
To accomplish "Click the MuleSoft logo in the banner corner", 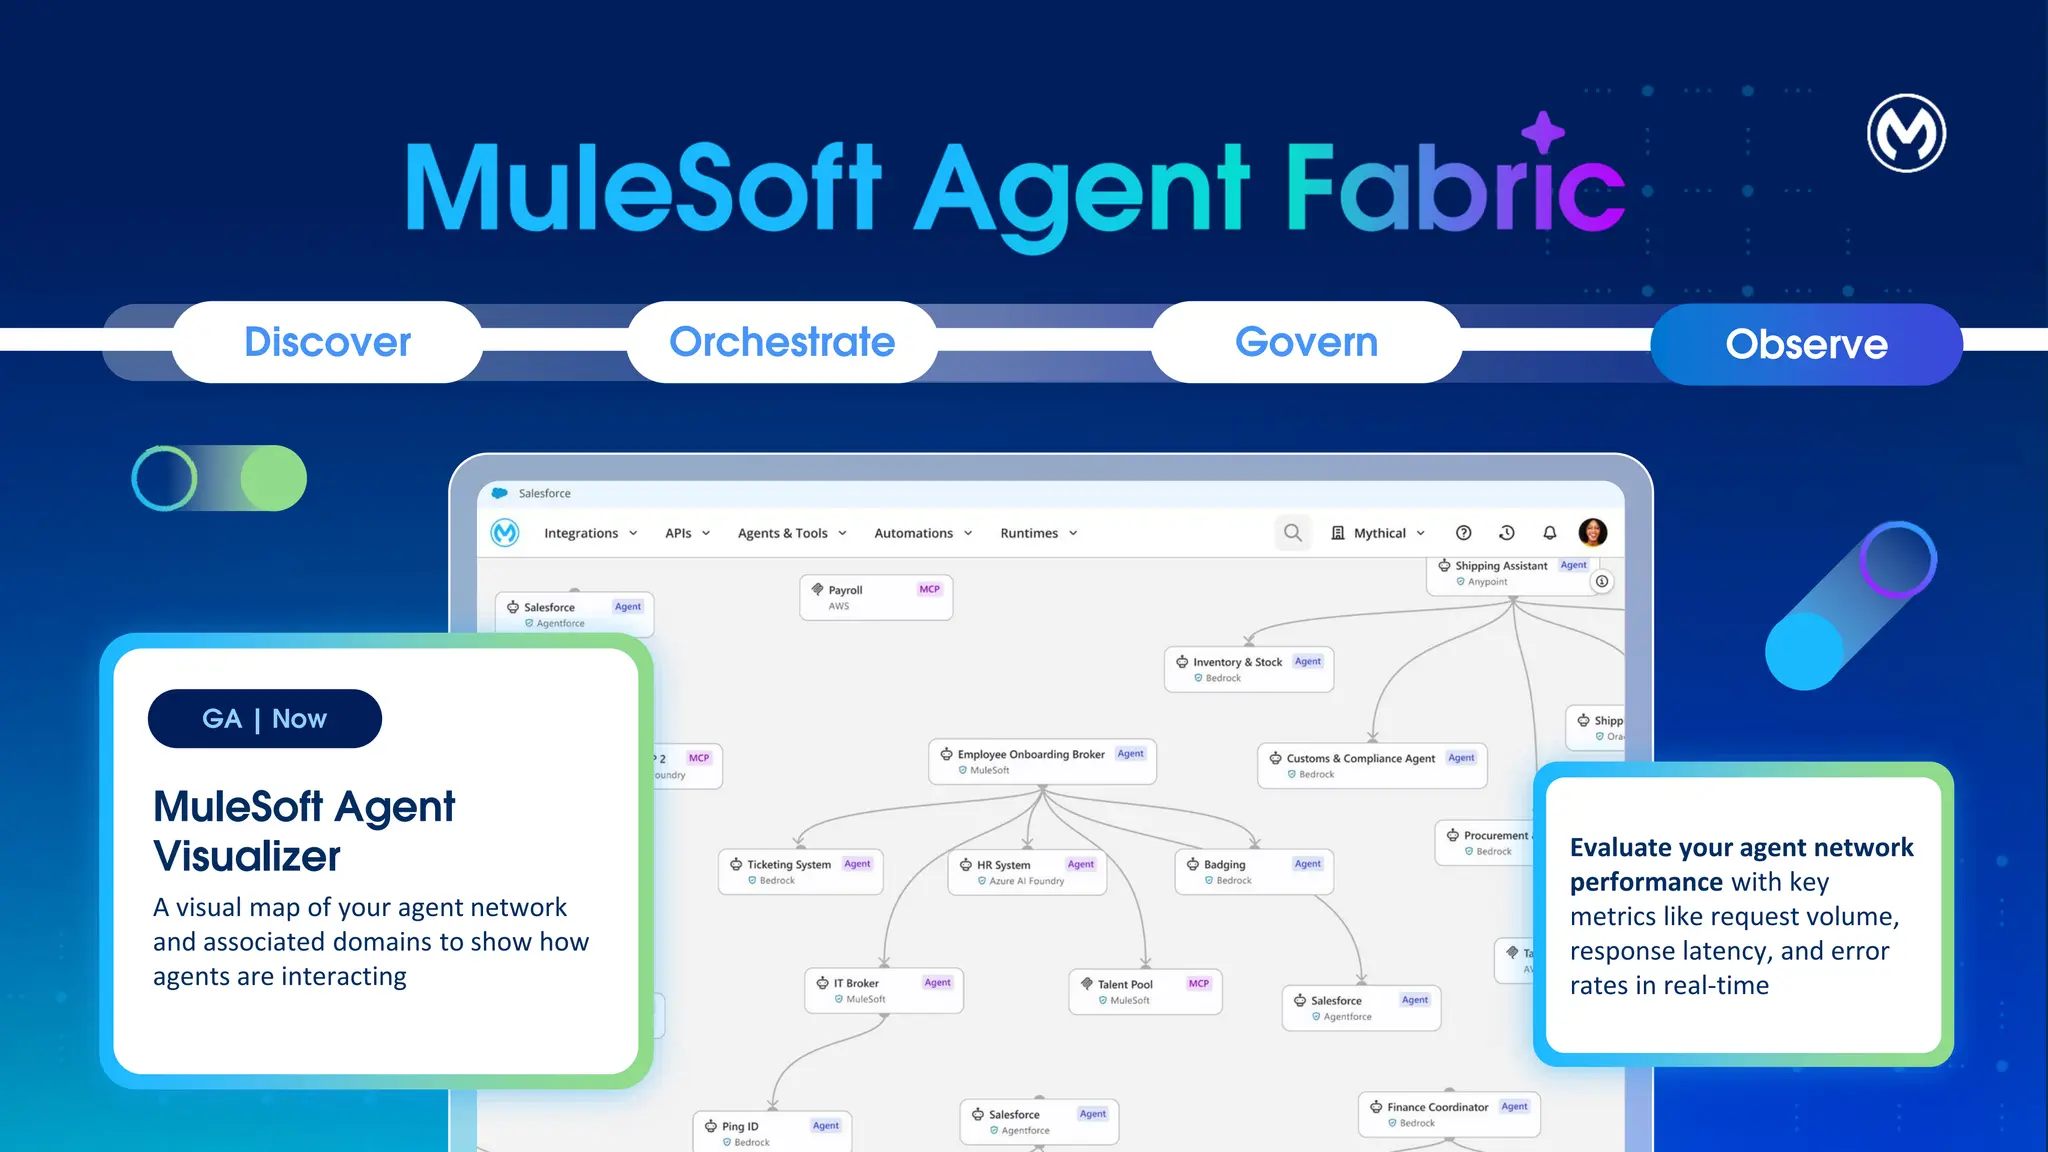I will pyautogui.click(x=1906, y=133).
